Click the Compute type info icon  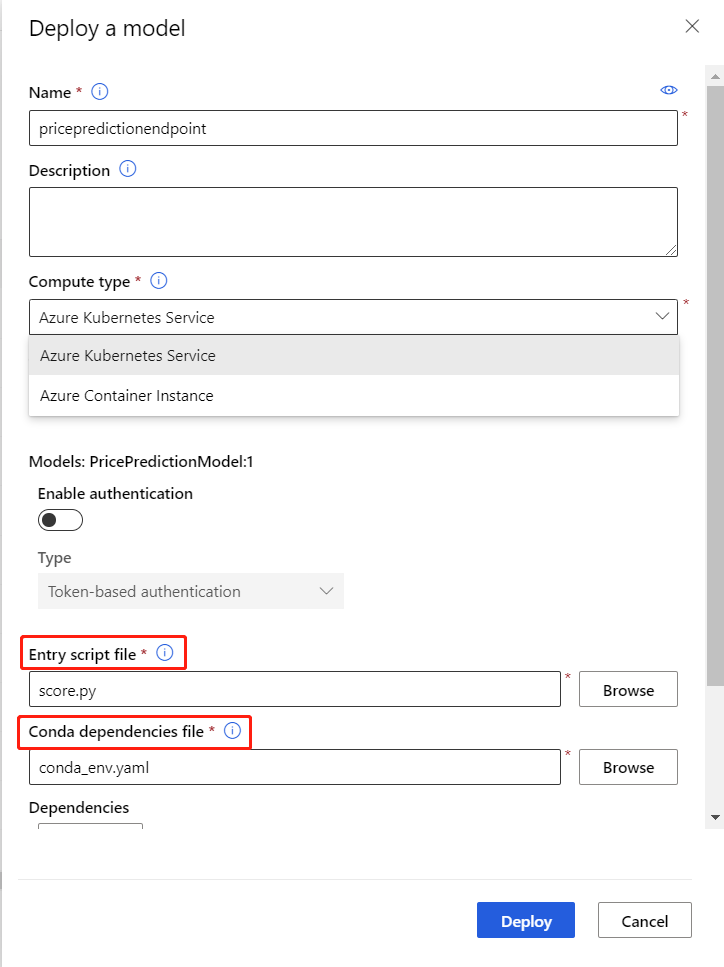point(158,281)
